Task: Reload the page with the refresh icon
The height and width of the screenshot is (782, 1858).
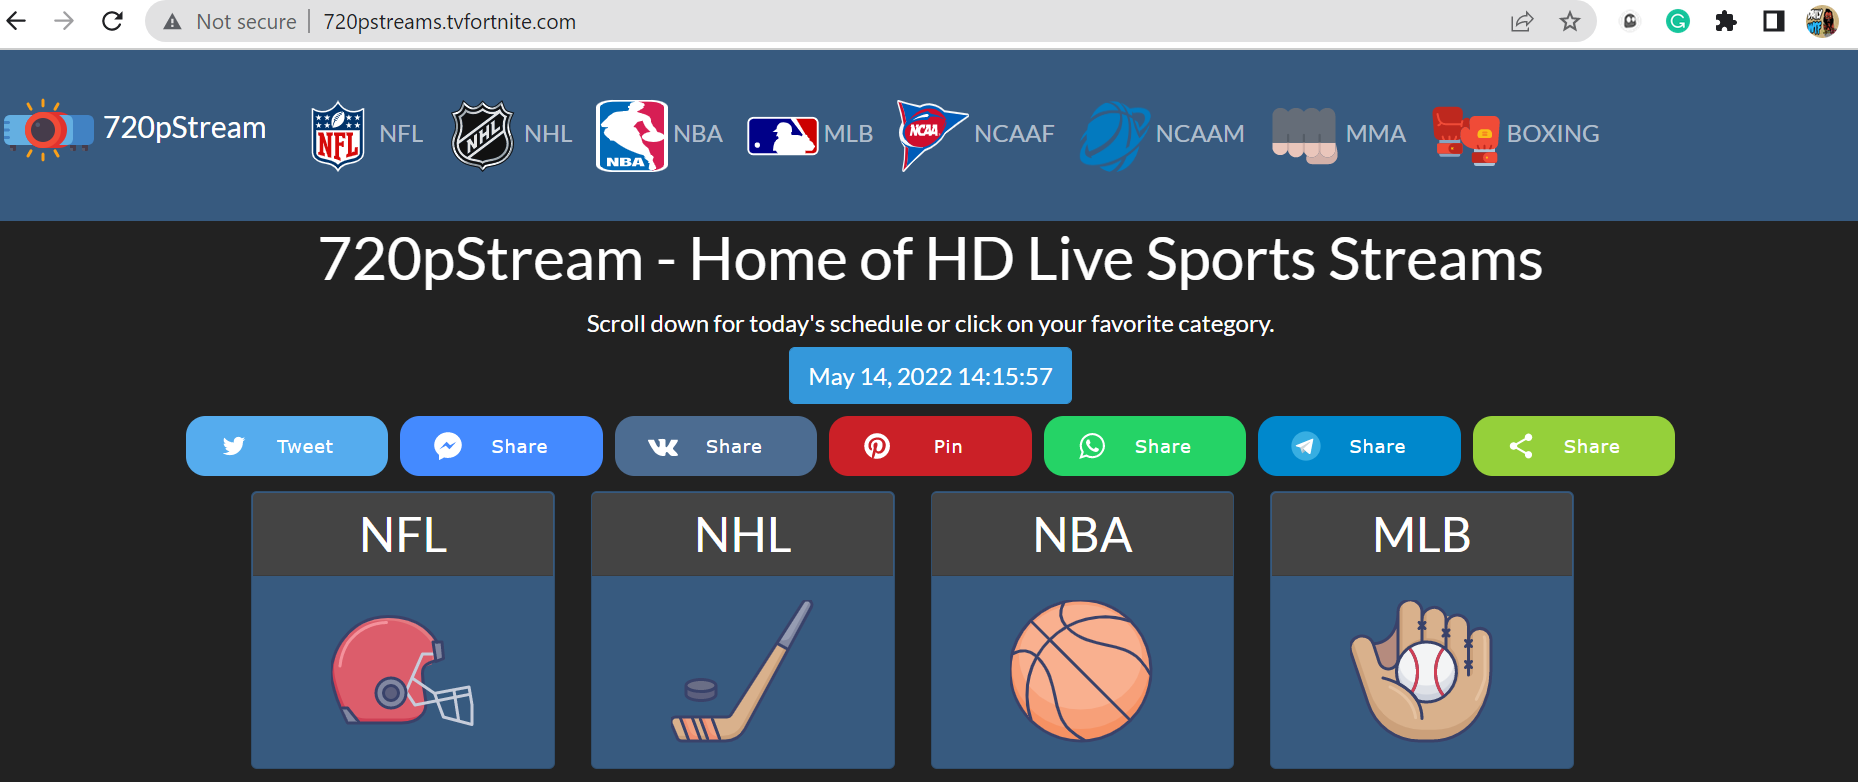Action: tap(113, 21)
